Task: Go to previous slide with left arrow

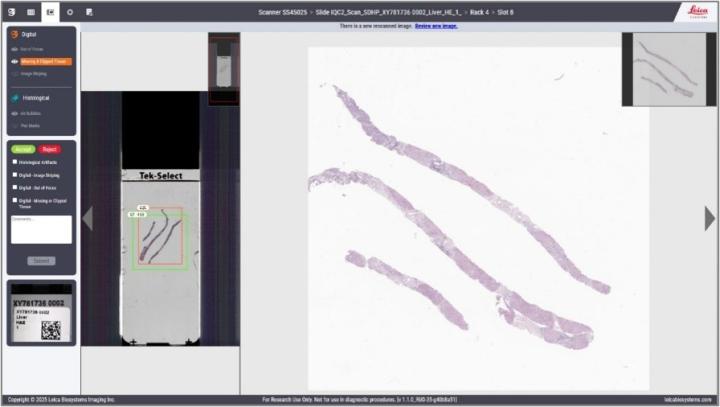Action: click(x=87, y=218)
